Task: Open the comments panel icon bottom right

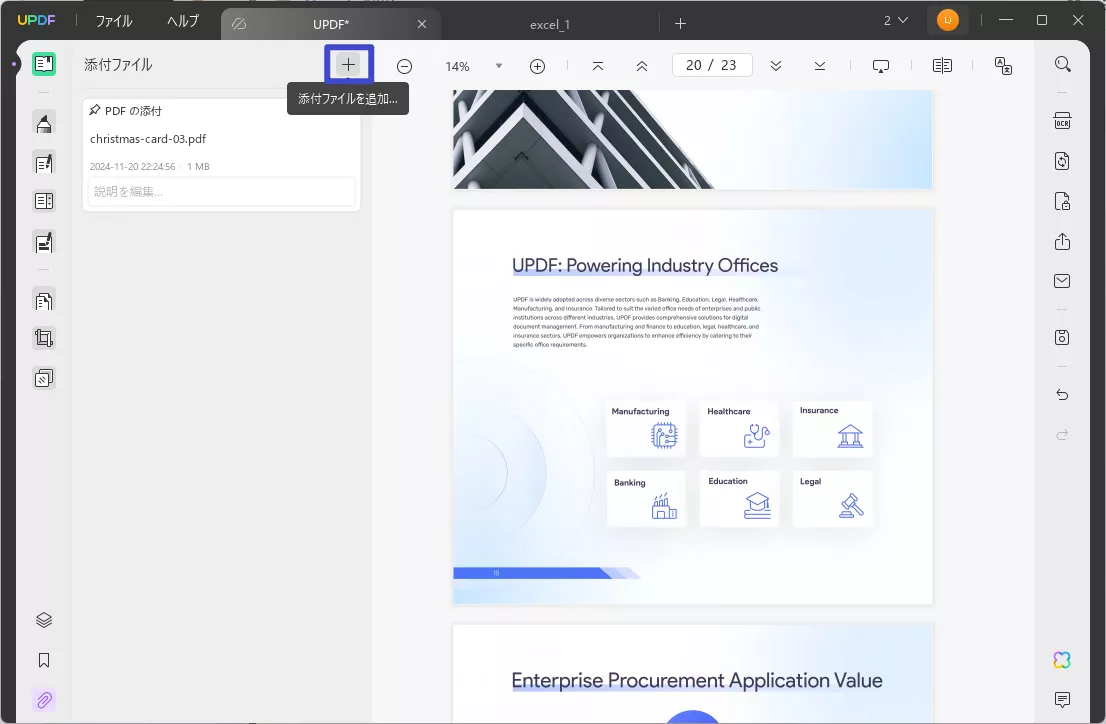Action: click(x=1062, y=699)
